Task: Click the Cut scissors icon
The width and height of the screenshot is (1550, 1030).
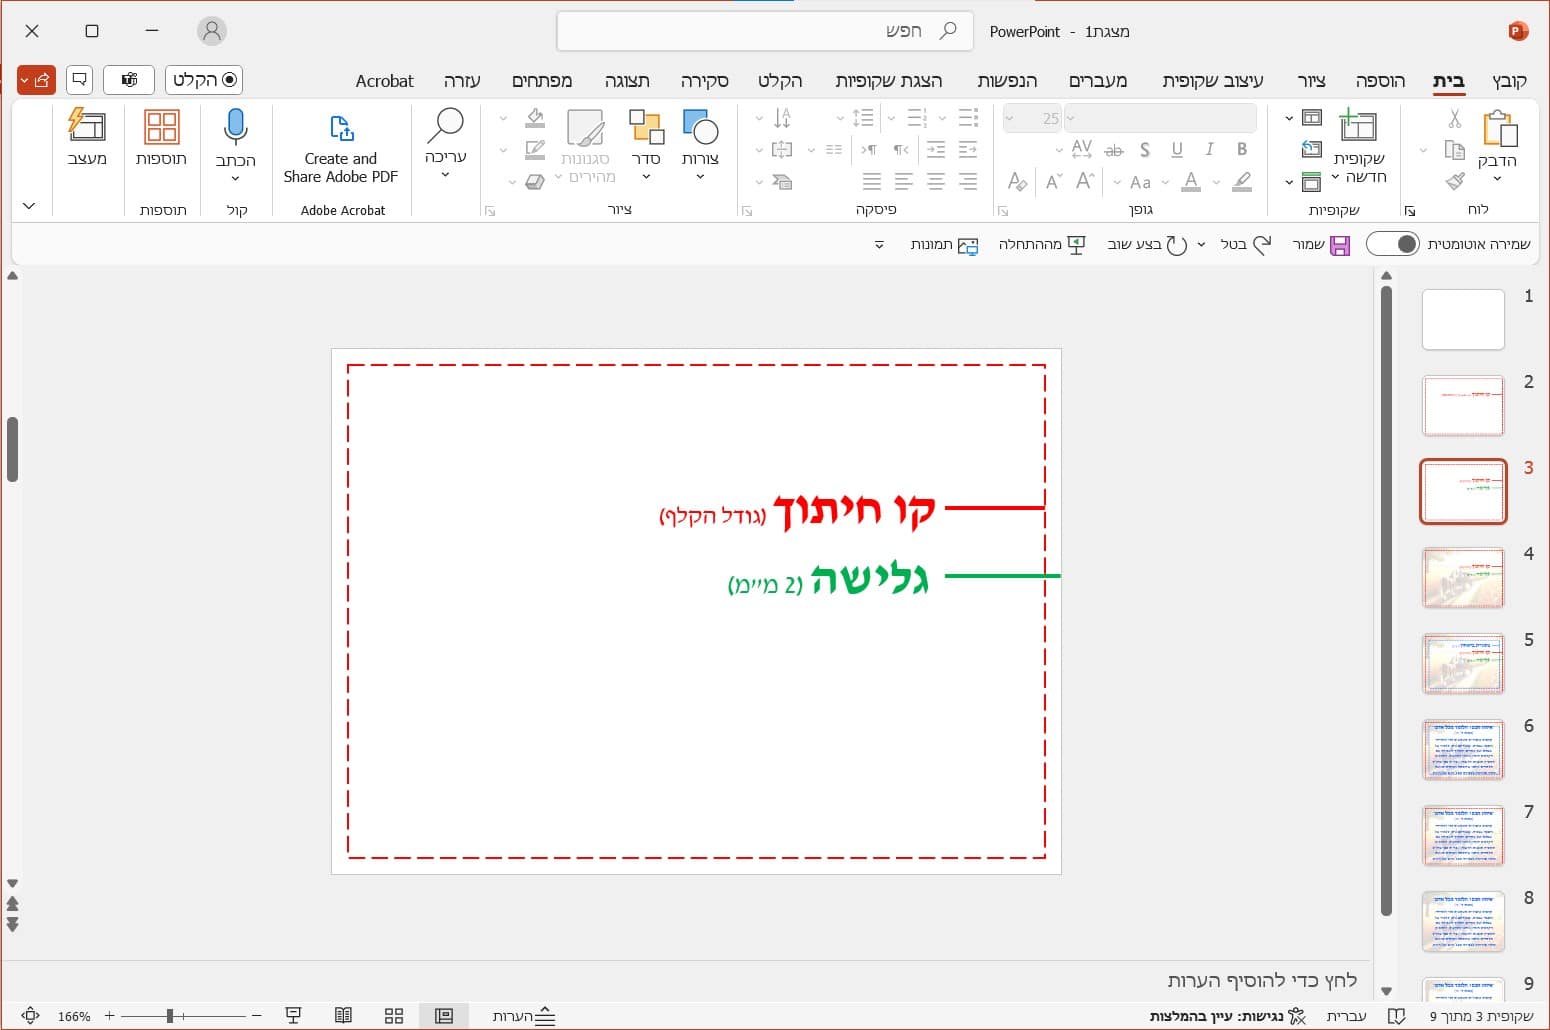Action: [x=1454, y=119]
